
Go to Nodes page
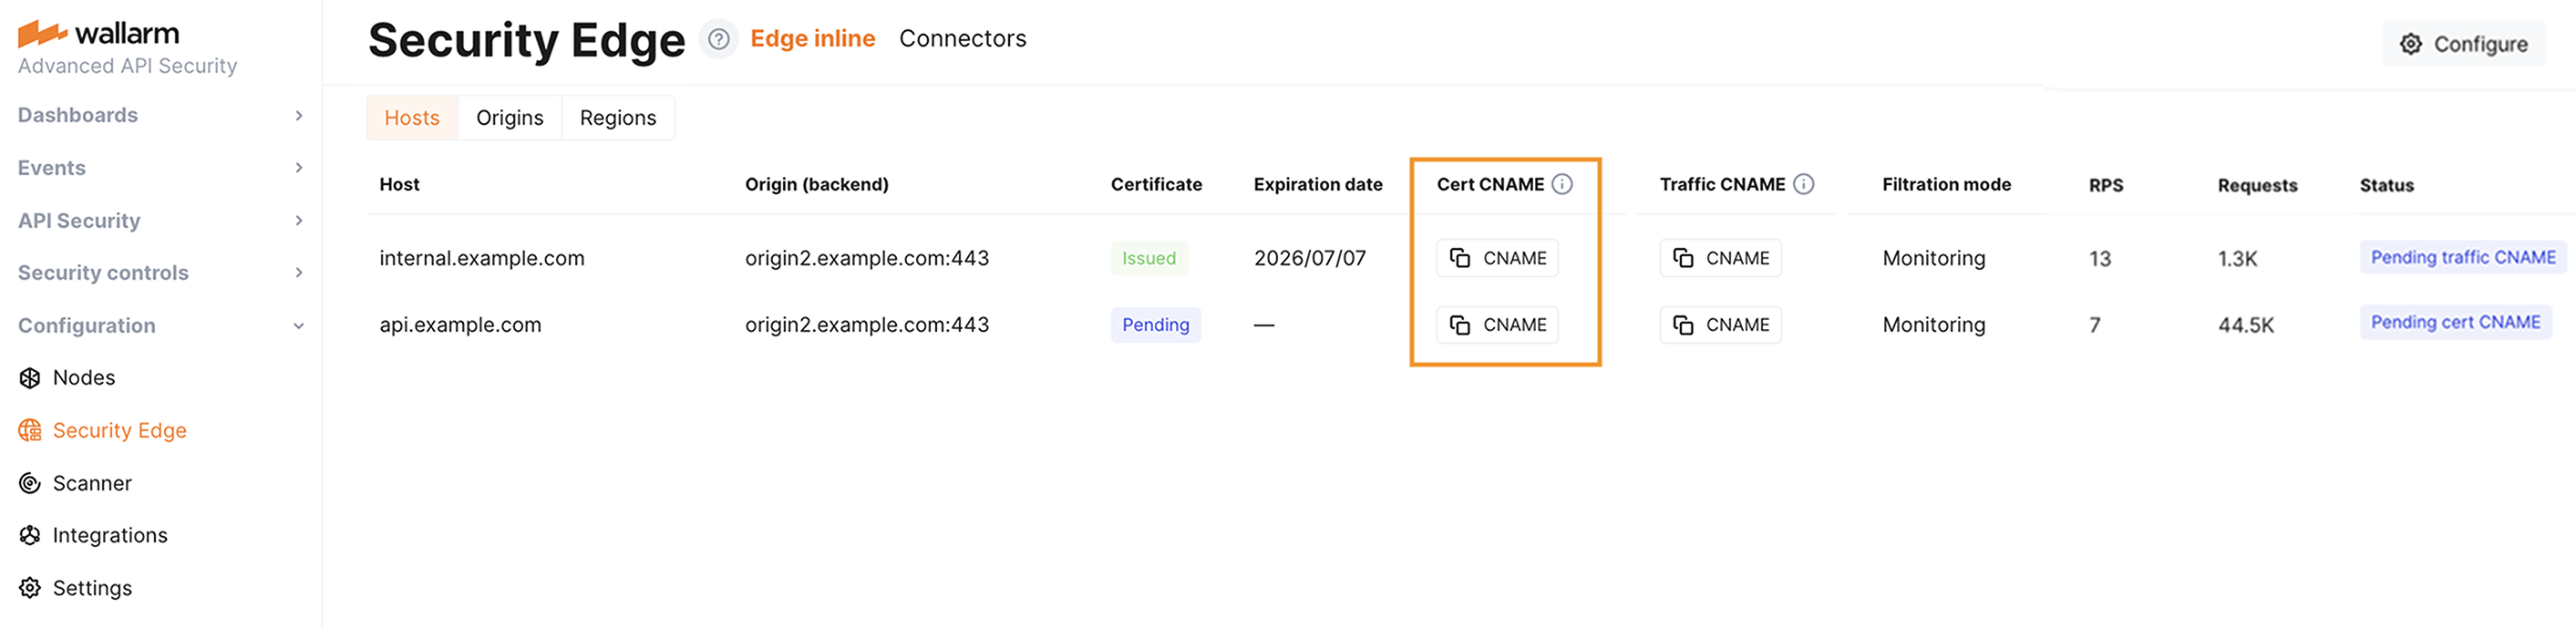tap(84, 378)
